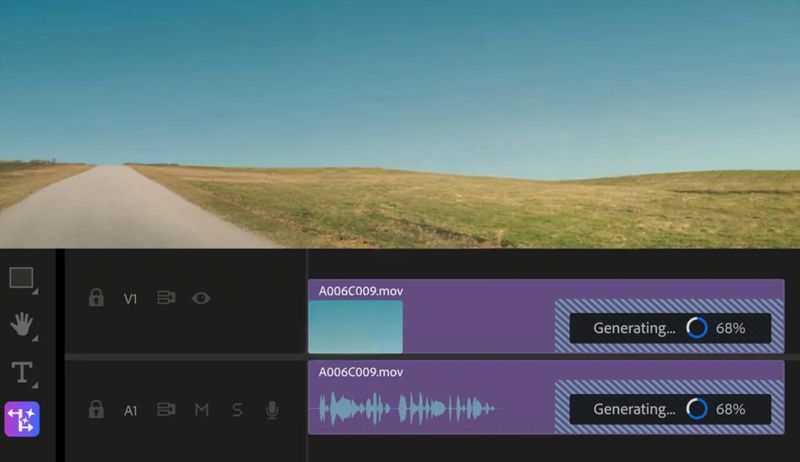Click the A1 track target label

coord(131,409)
